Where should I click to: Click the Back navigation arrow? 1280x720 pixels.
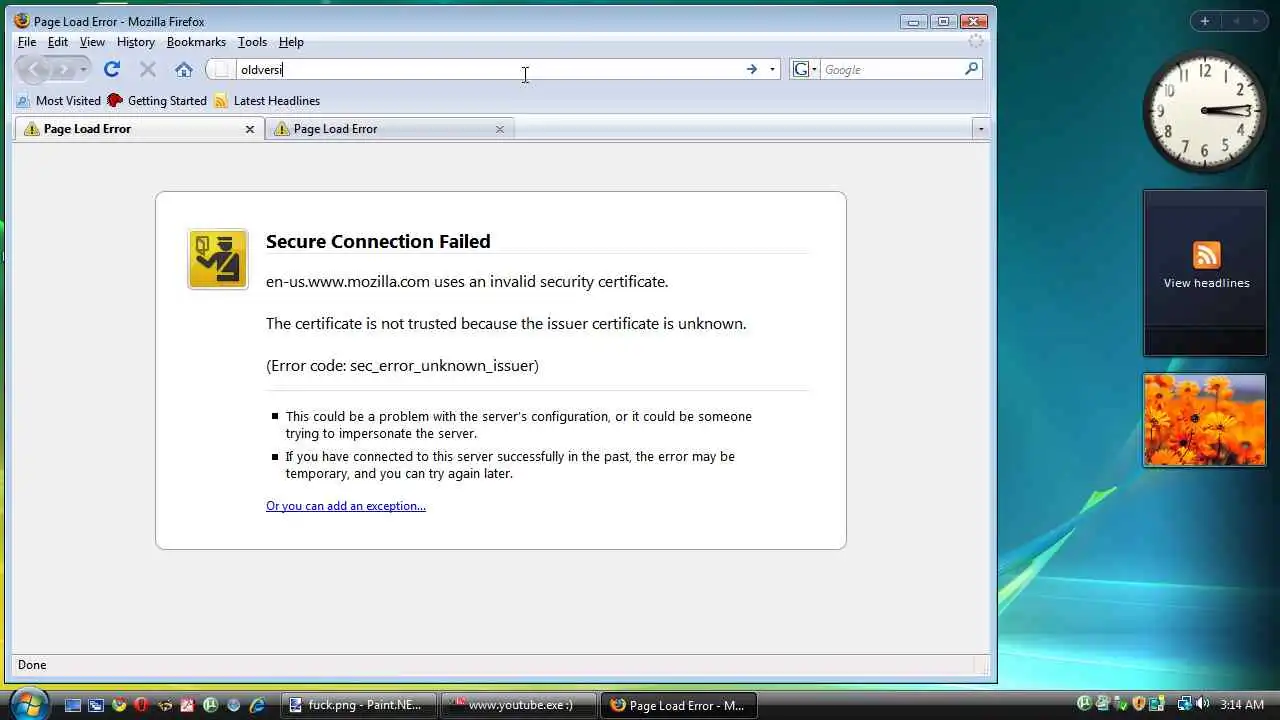click(x=33, y=69)
